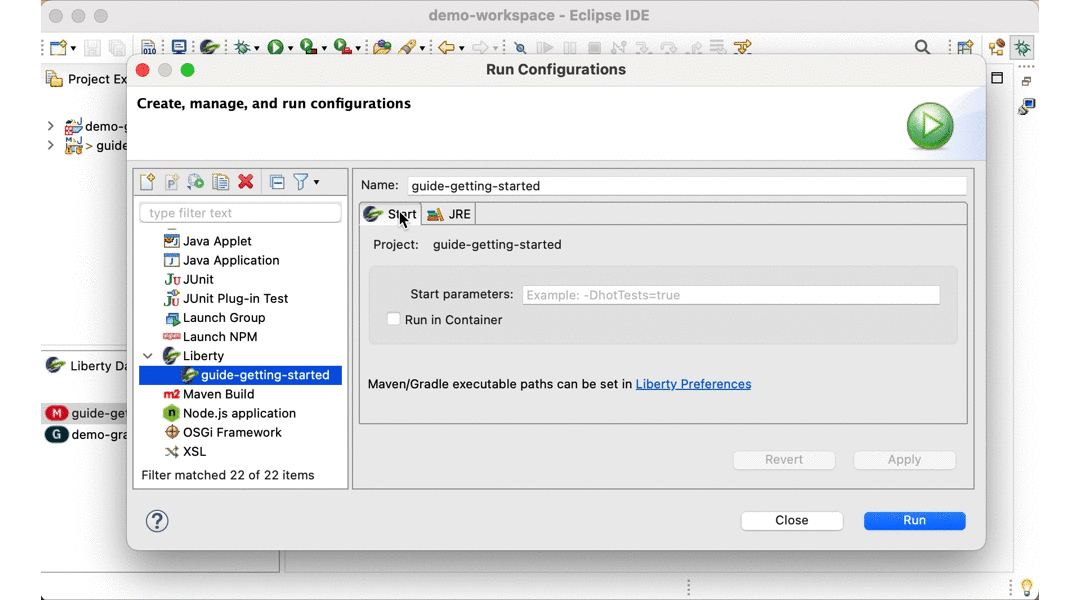
Task: Open the Coverage dropdown arrow
Action: tap(324, 48)
